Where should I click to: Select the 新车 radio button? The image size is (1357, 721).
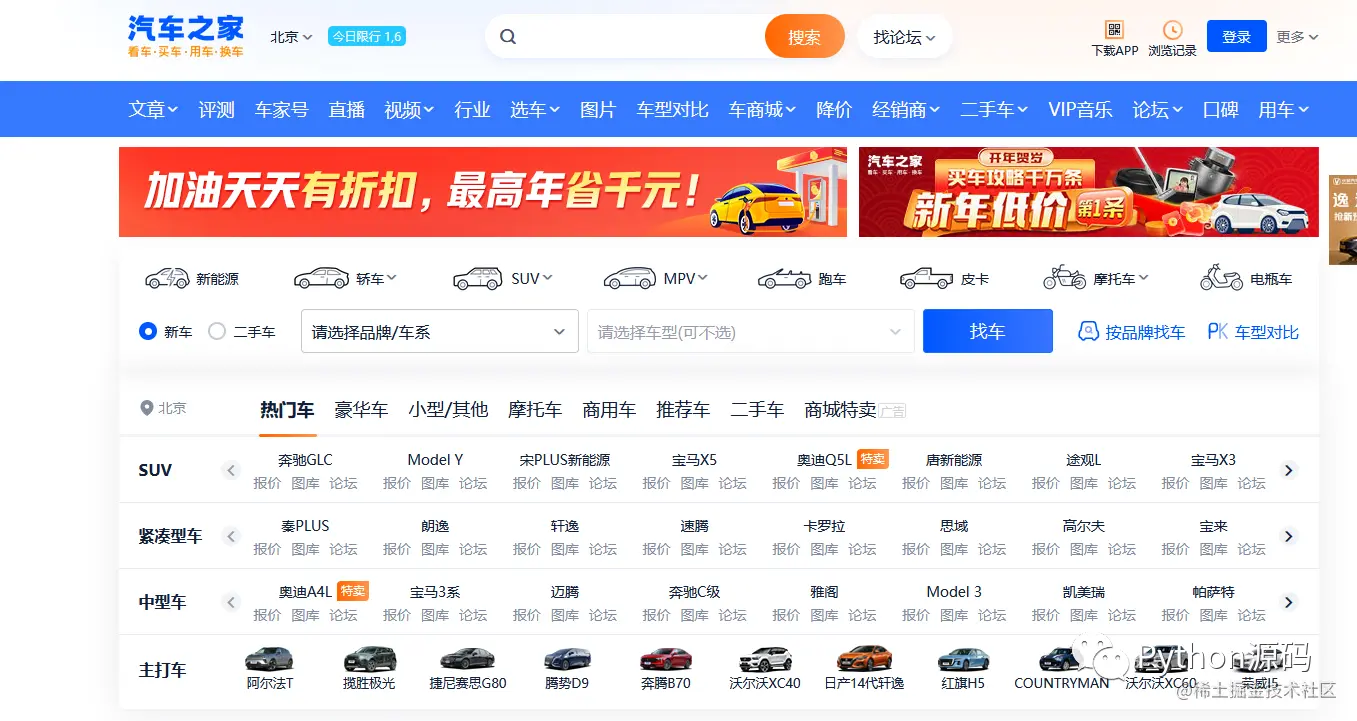(148, 331)
